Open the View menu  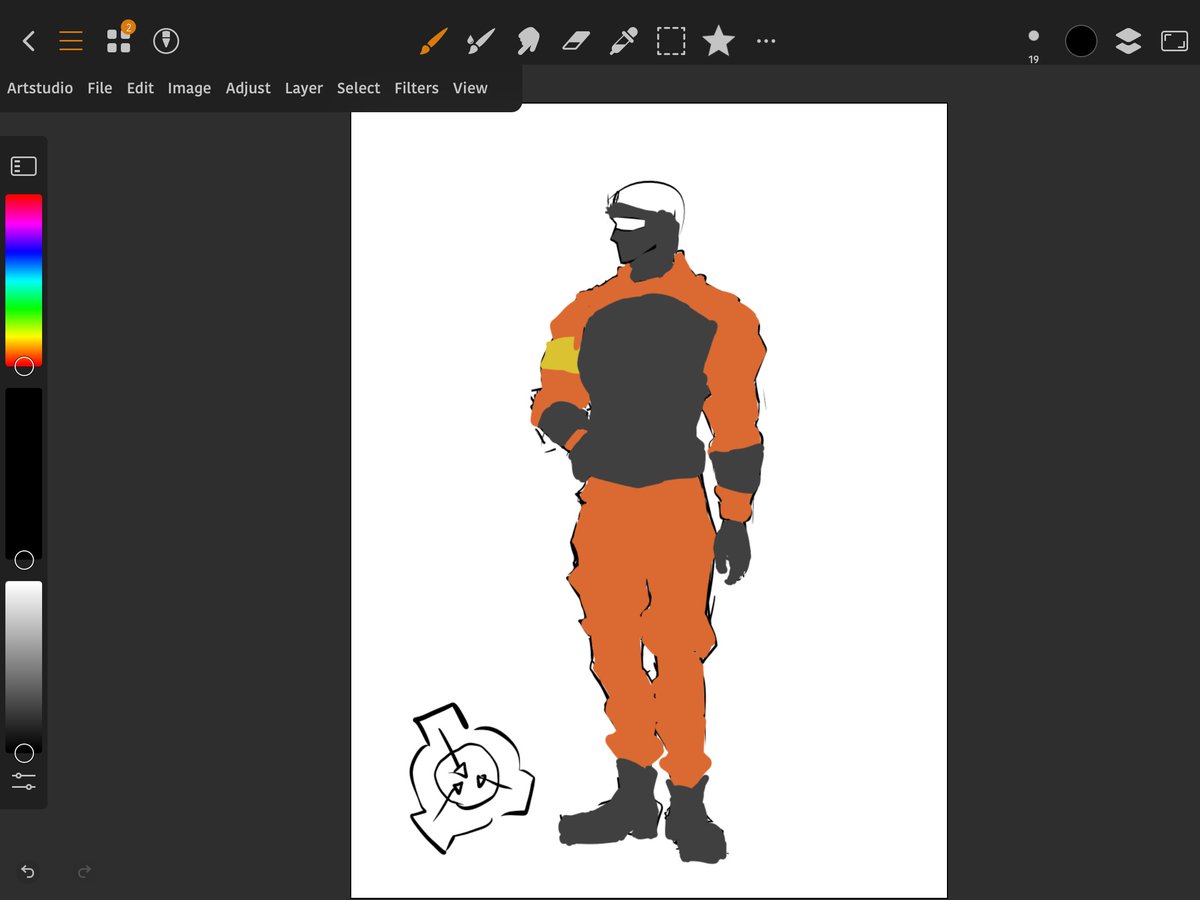coord(470,88)
